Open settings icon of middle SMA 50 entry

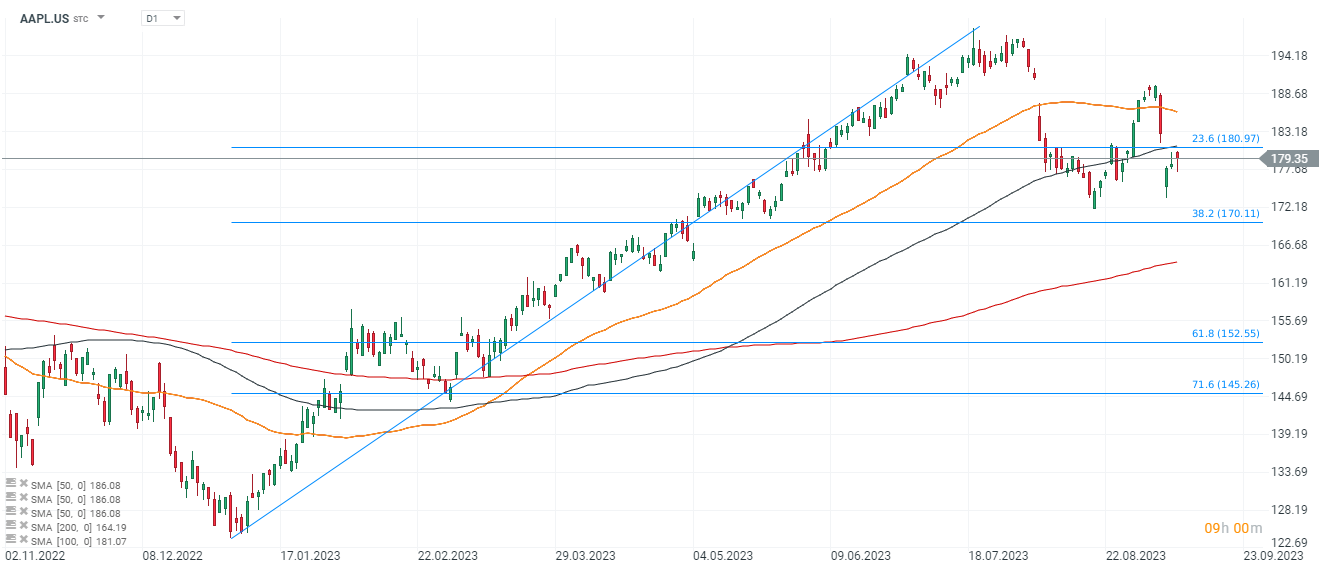pos(11,498)
